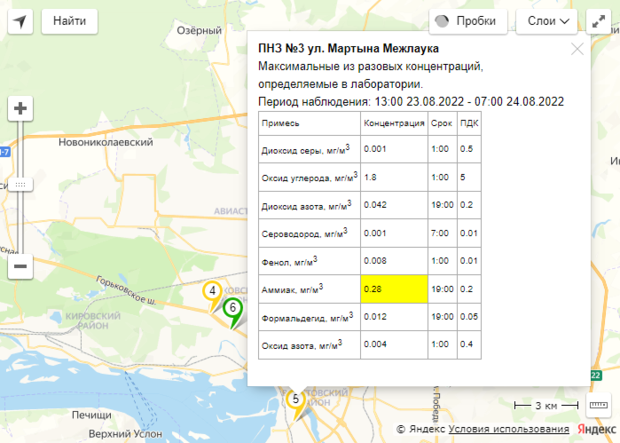Select the green map marker numbered 6
This screenshot has width=620, height=443.
(232, 309)
